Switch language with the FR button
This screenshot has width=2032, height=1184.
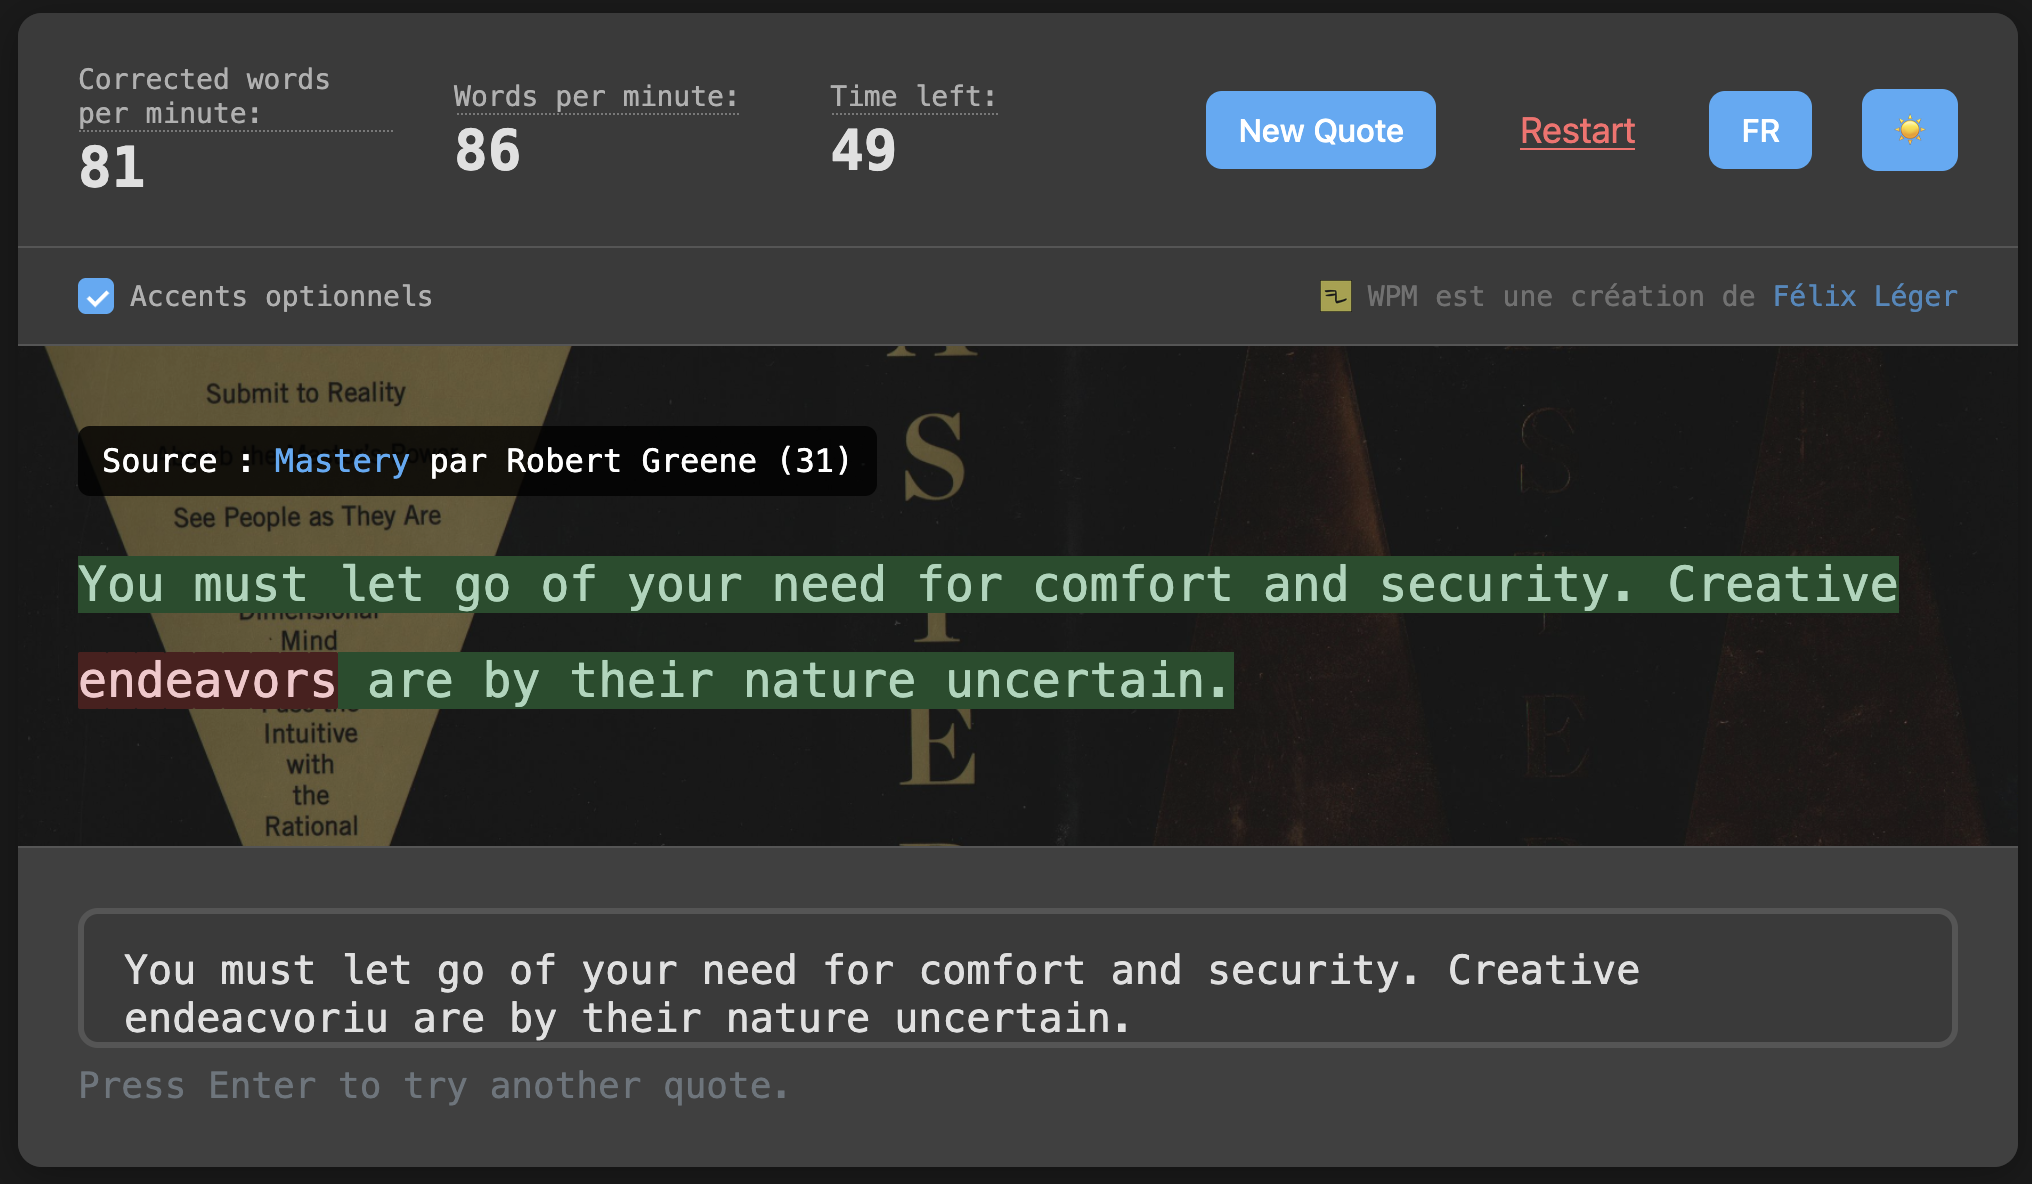click(1759, 130)
